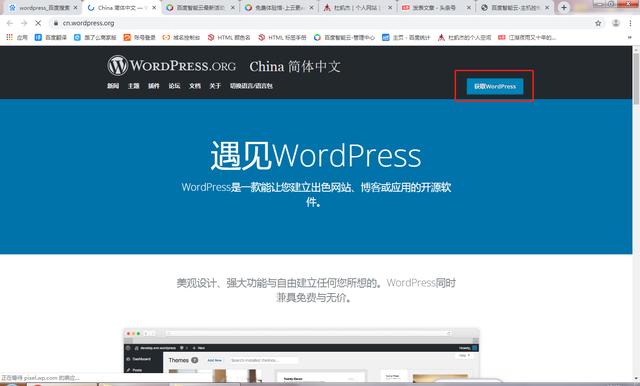This screenshot has height=386, width=640.
Task: Switch to the 发表文章 - 头条号 tab
Action: (436, 7)
